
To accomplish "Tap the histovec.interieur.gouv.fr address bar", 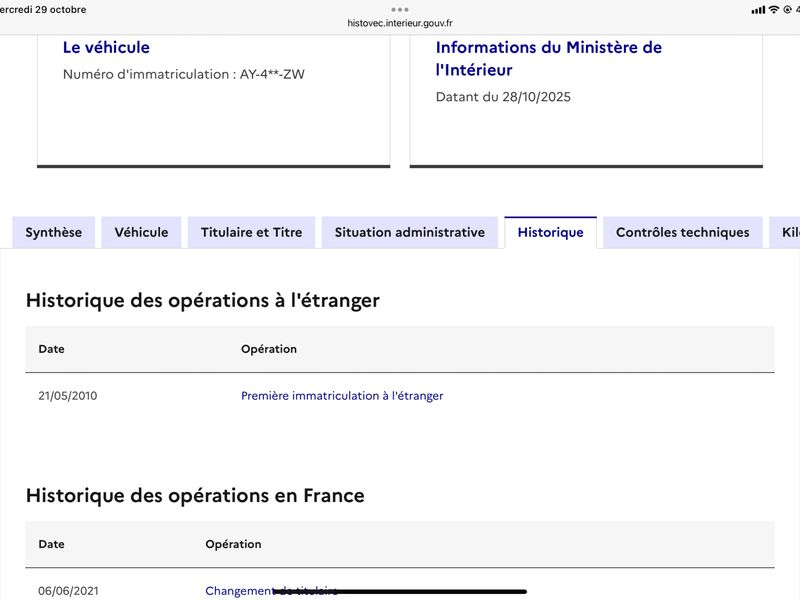I will (400, 23).
